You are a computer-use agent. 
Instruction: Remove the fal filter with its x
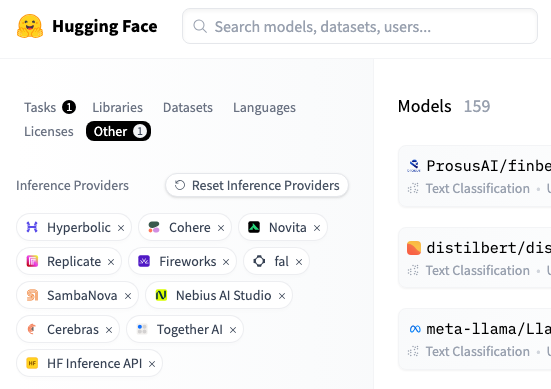pyautogui.click(x=299, y=262)
